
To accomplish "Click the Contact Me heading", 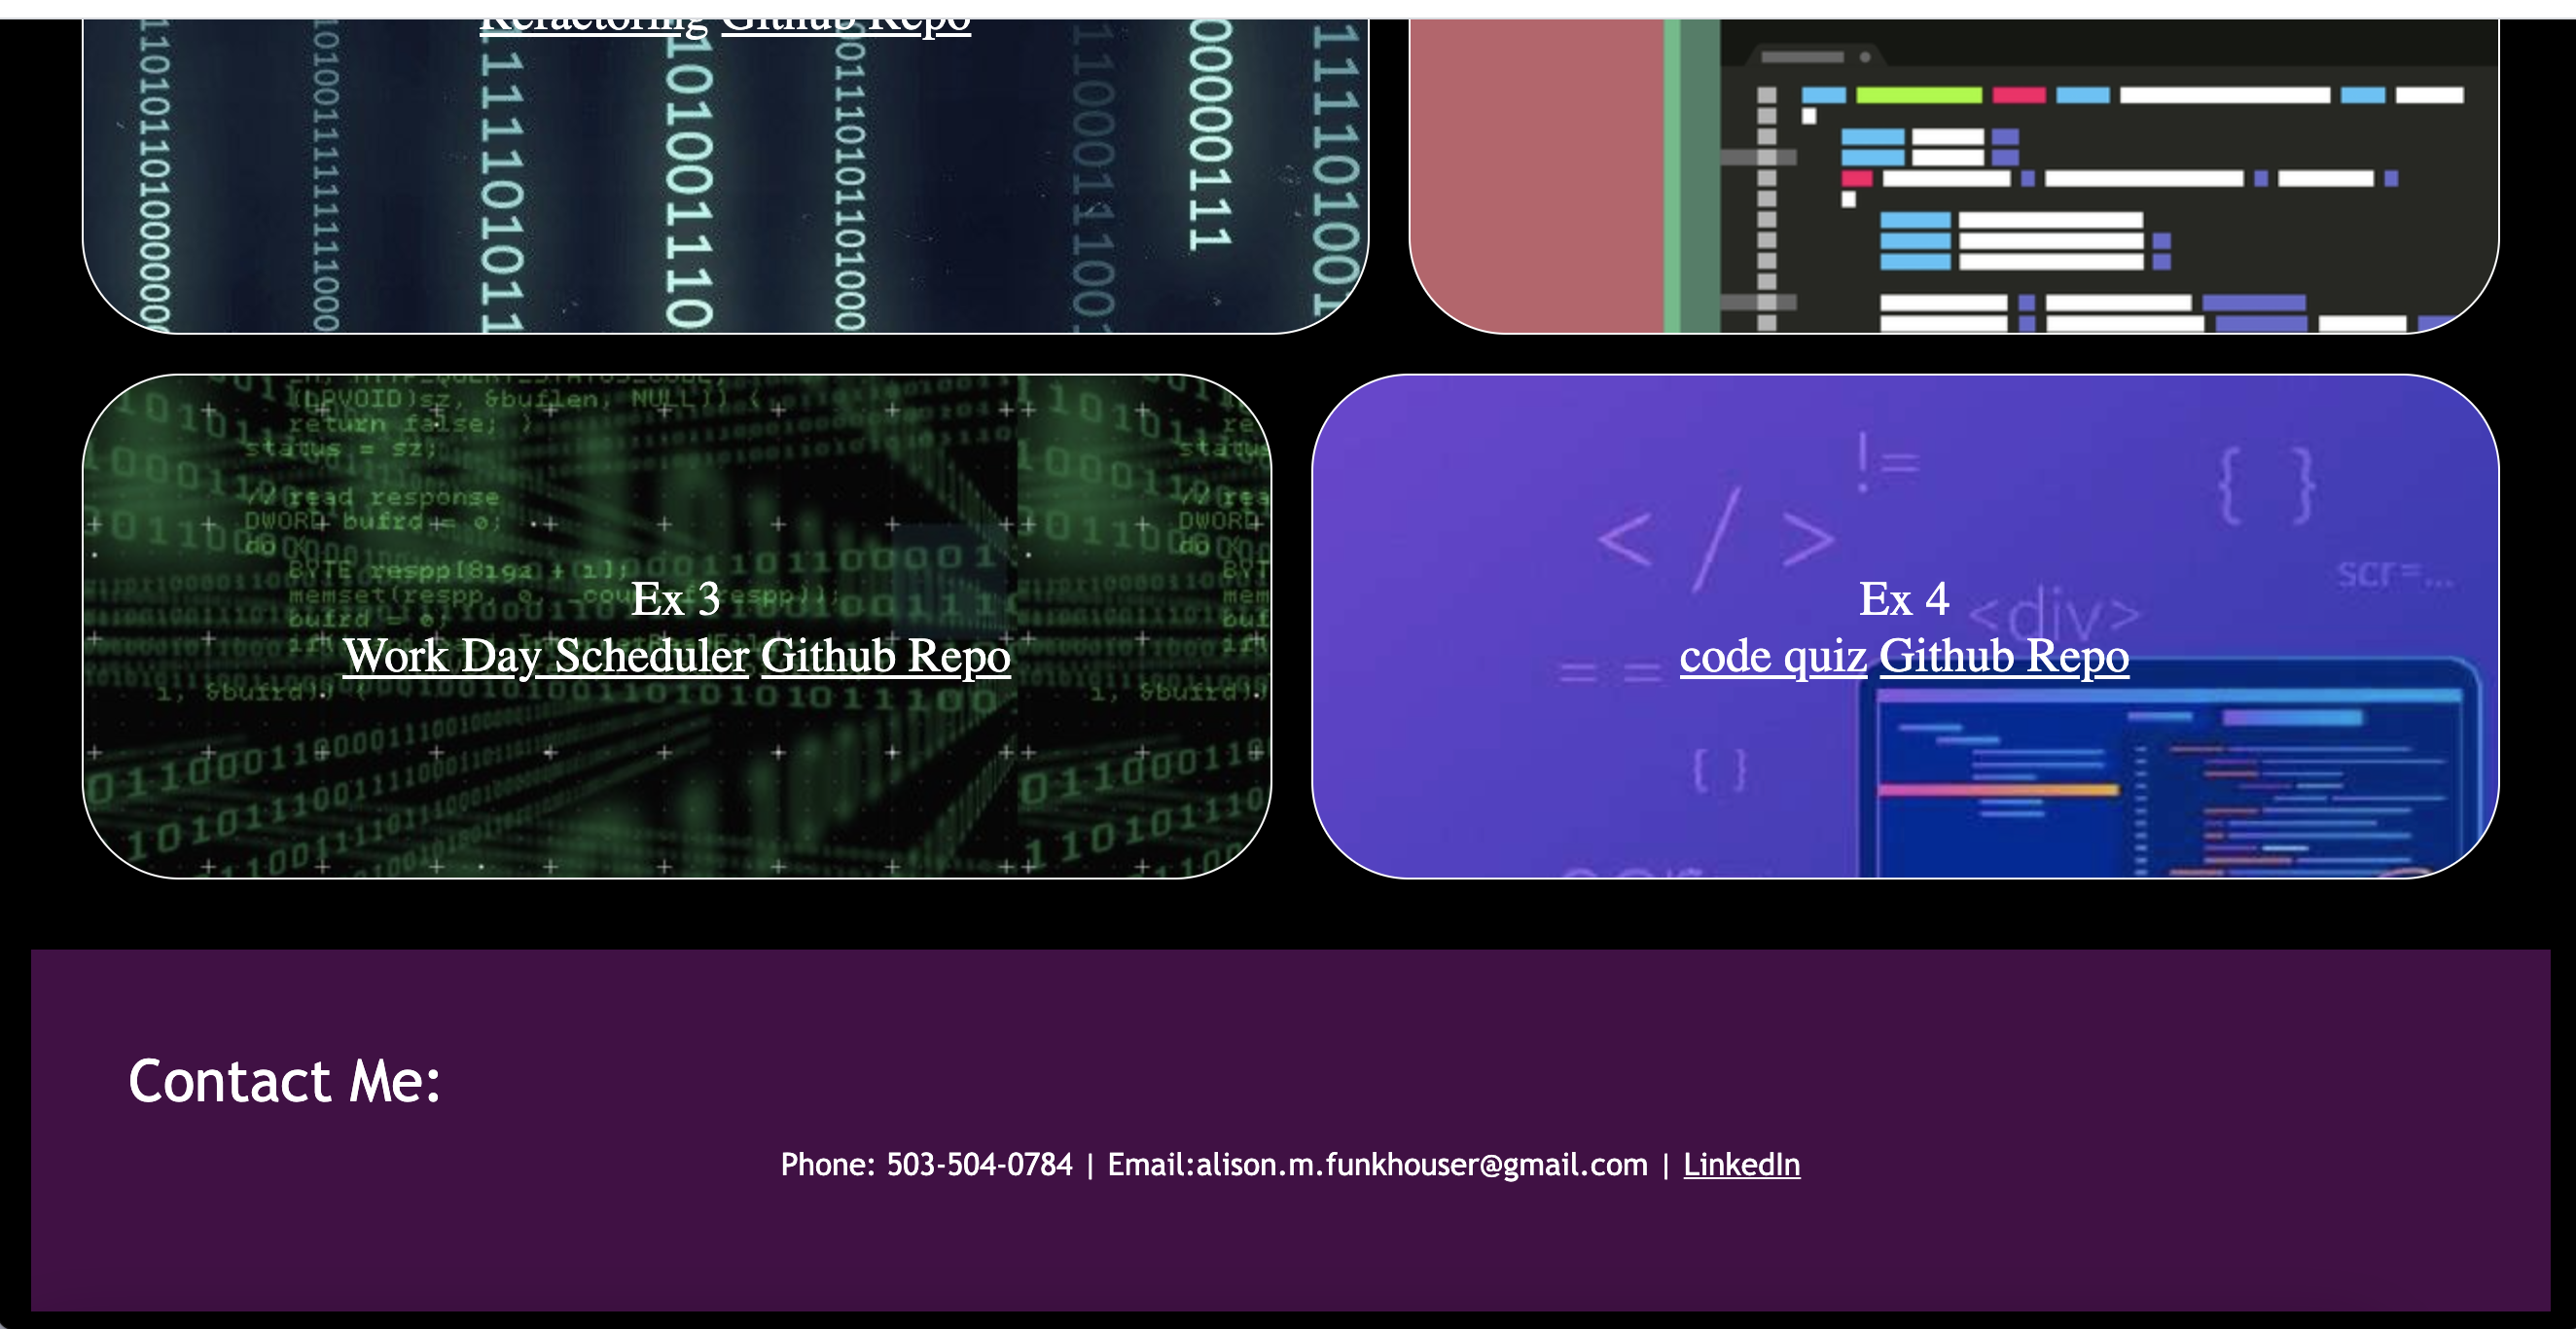I will [x=285, y=1081].
